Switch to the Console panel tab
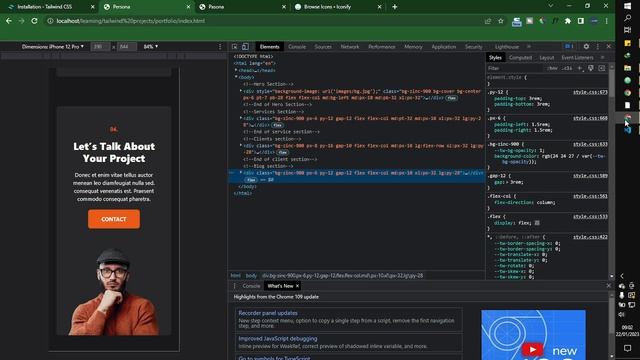Viewport: 640px width, 360px height. pyautogui.click(x=297, y=47)
